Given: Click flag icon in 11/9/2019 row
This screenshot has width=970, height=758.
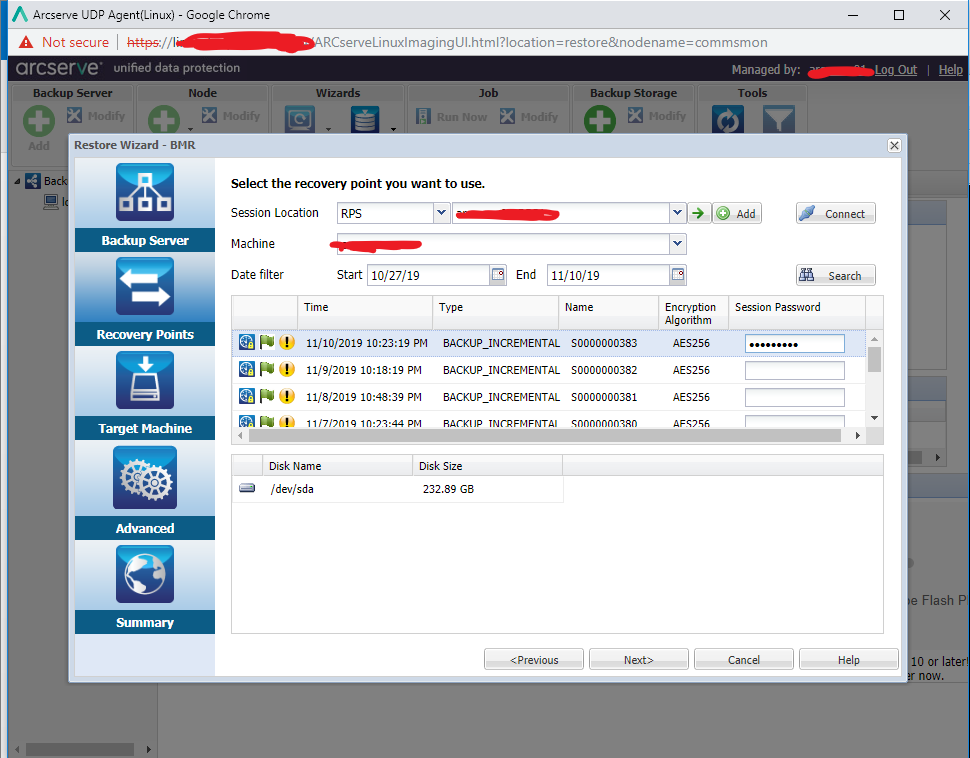Looking at the screenshot, I should click(x=267, y=369).
